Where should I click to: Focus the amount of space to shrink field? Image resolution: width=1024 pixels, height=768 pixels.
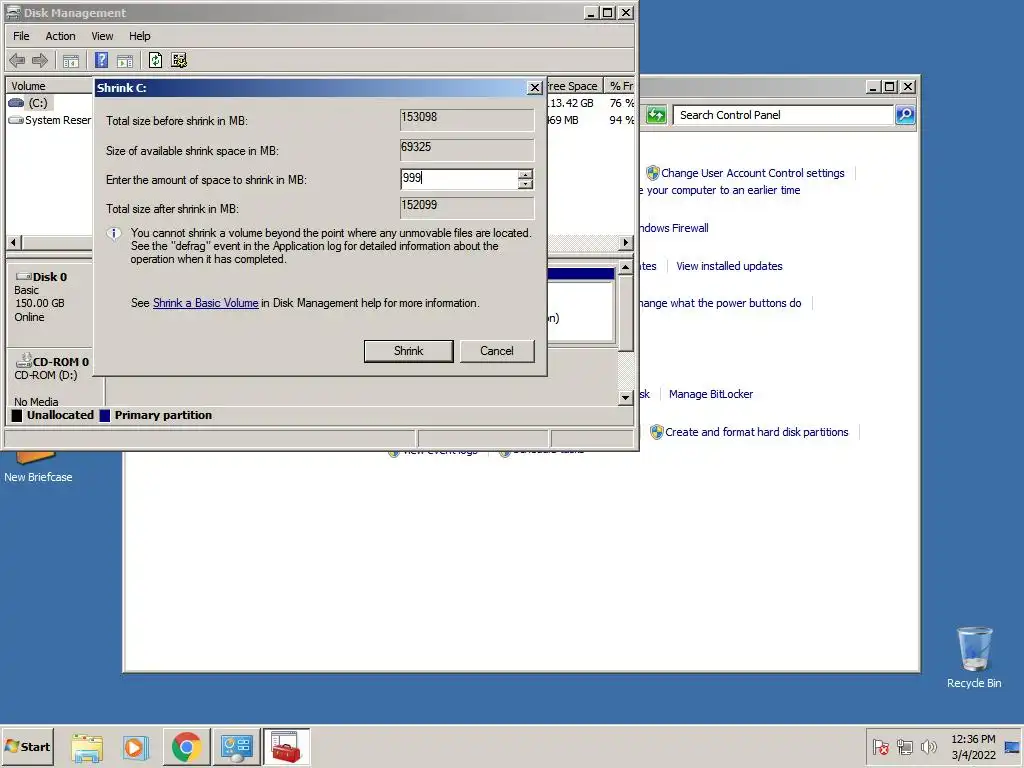(x=460, y=179)
